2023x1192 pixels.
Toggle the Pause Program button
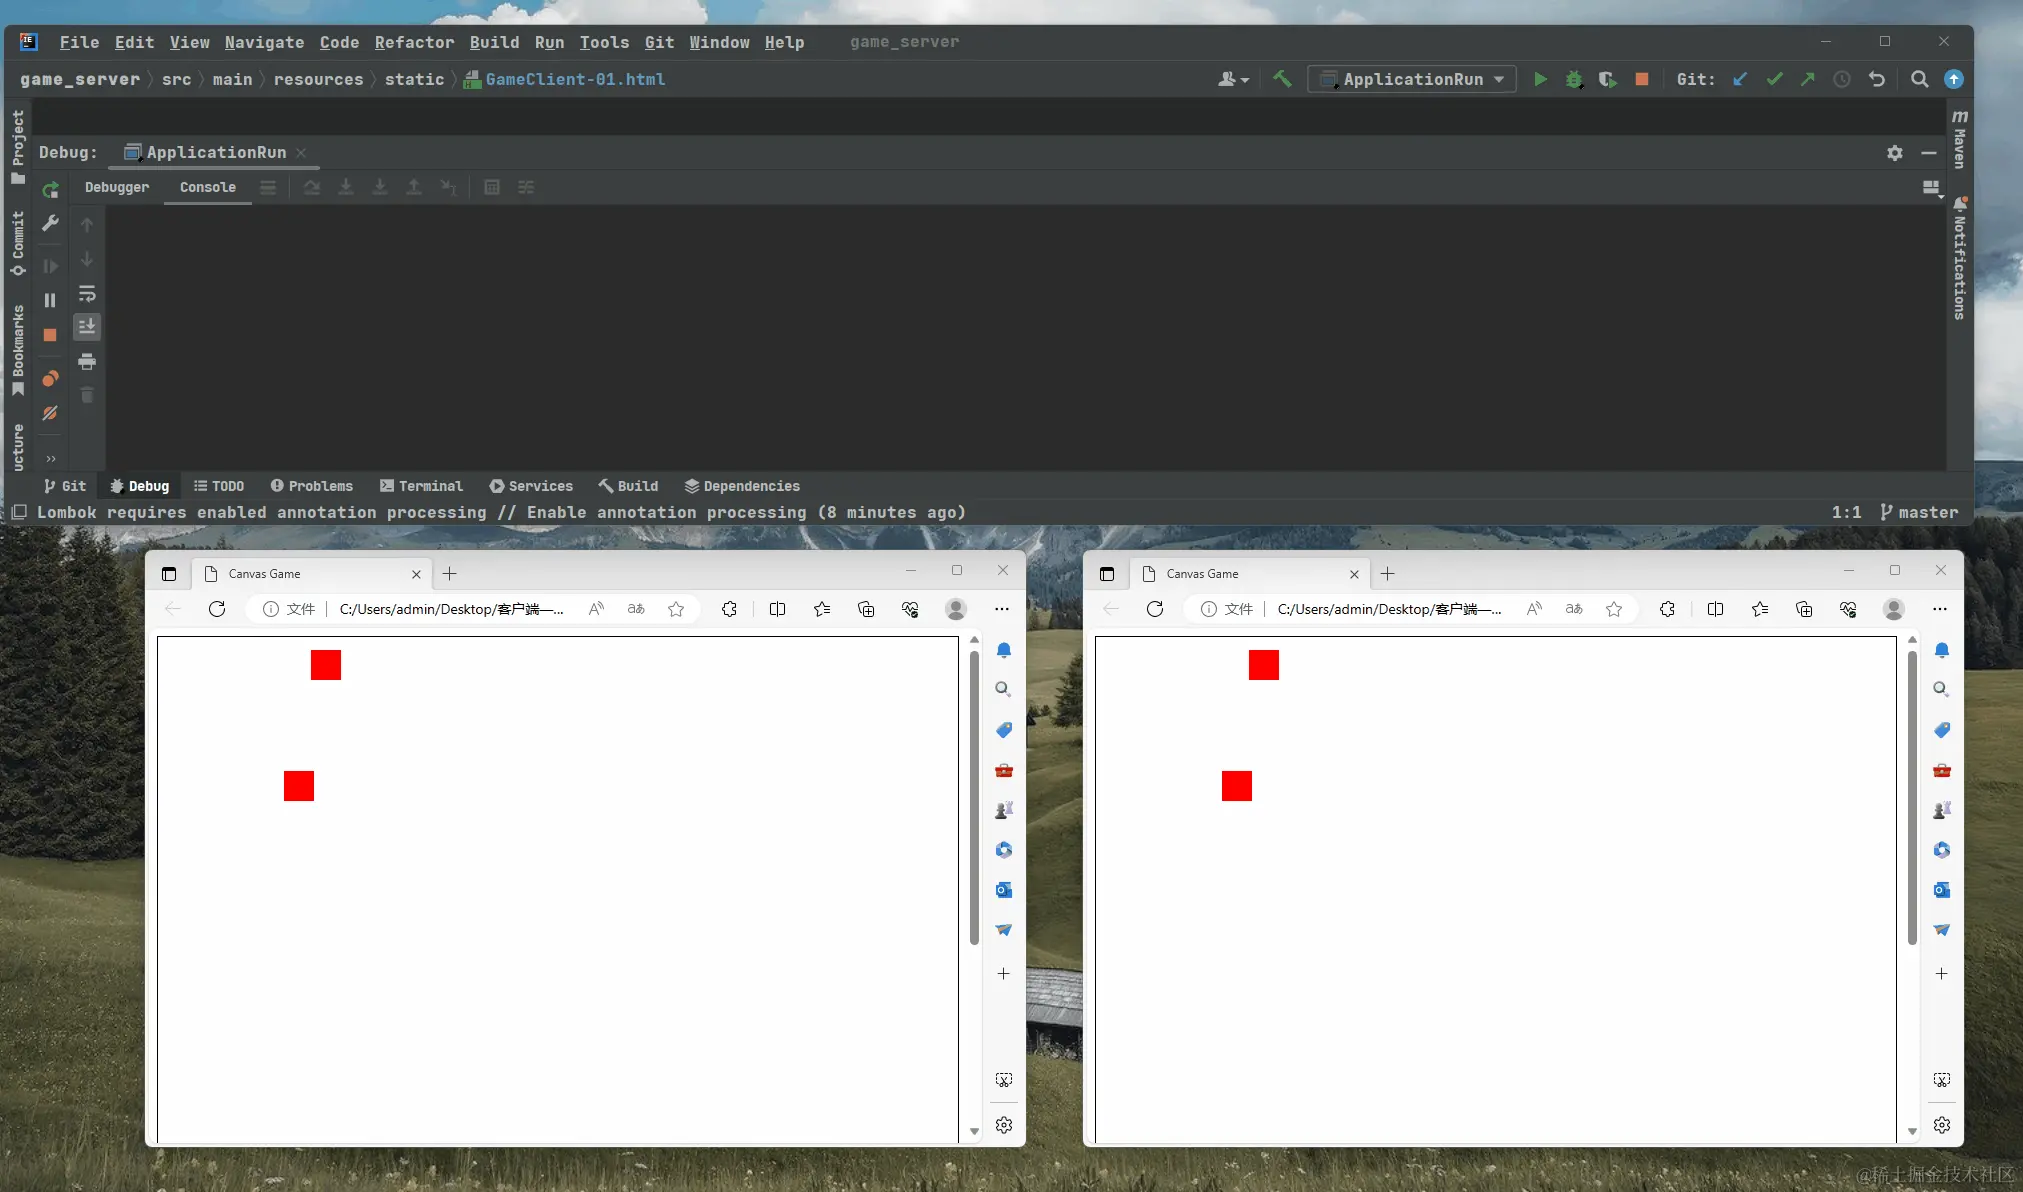48,297
